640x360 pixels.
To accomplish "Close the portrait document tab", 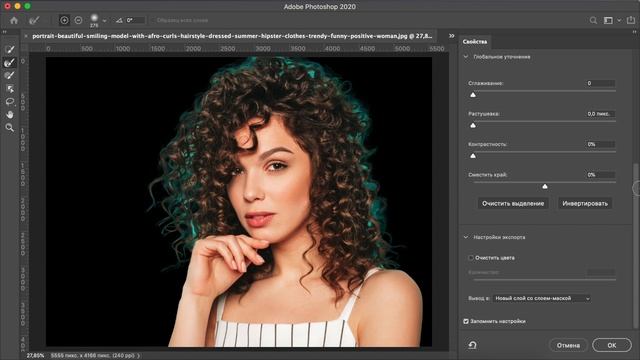I will [27, 36].
